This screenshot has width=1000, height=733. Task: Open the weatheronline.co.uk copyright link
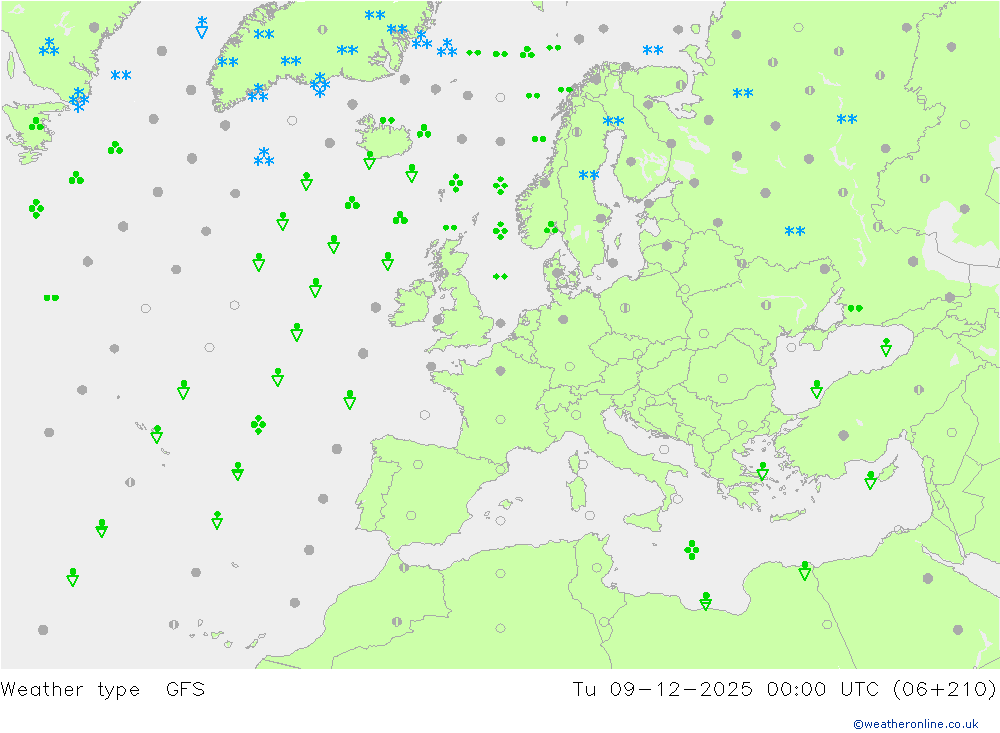tap(915, 723)
